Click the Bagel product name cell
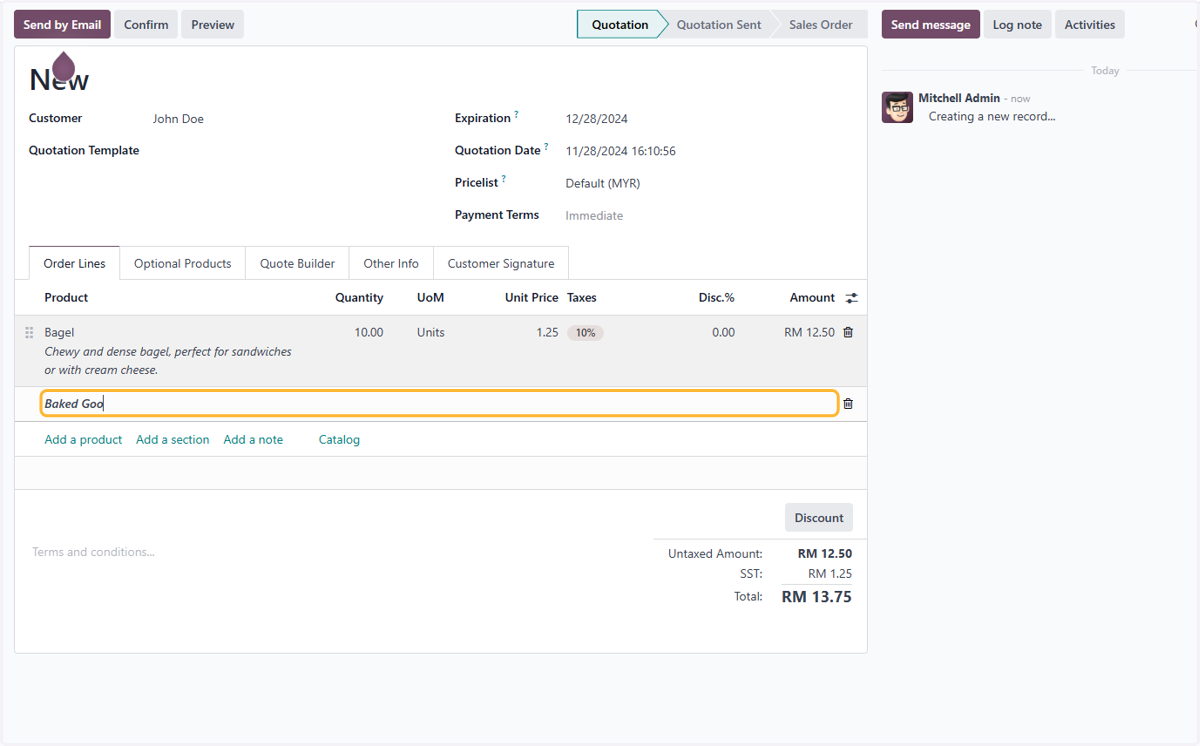This screenshot has height=746, width=1200. point(60,332)
